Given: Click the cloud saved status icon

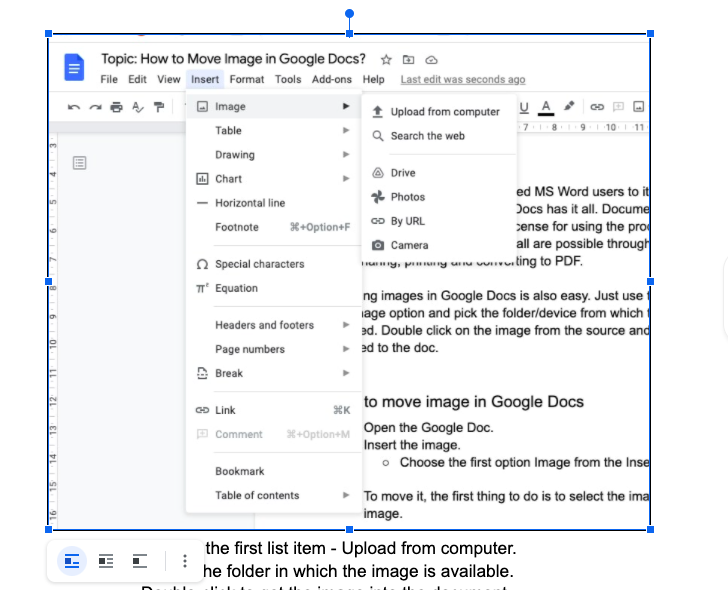Looking at the screenshot, I should tap(431, 60).
